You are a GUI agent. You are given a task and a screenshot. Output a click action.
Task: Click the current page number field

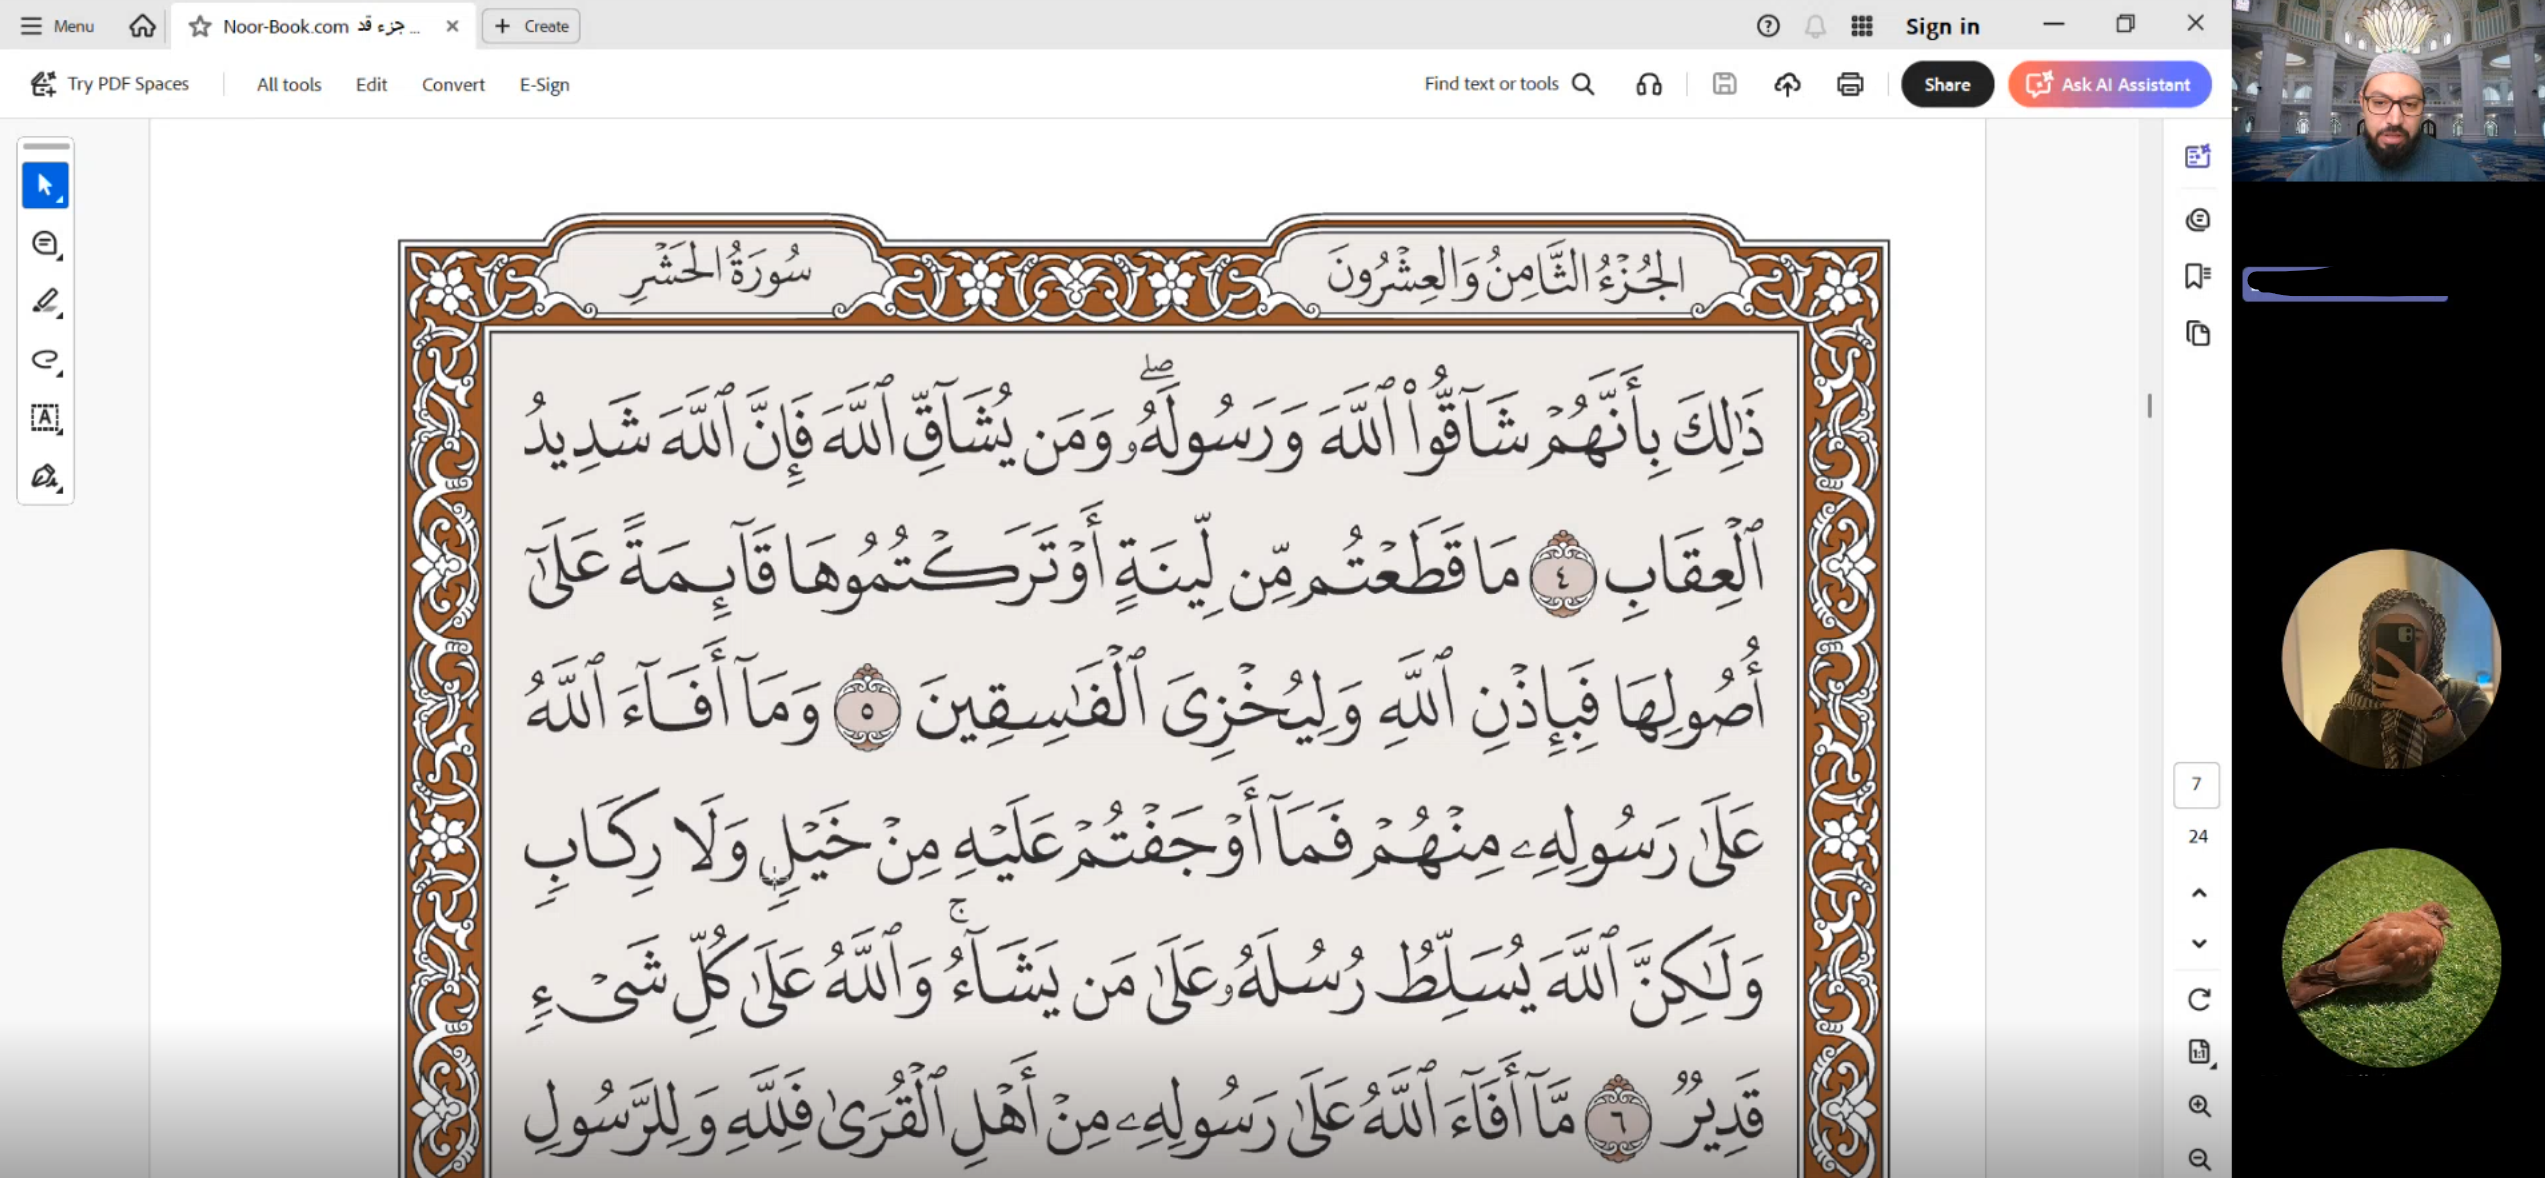click(2196, 784)
